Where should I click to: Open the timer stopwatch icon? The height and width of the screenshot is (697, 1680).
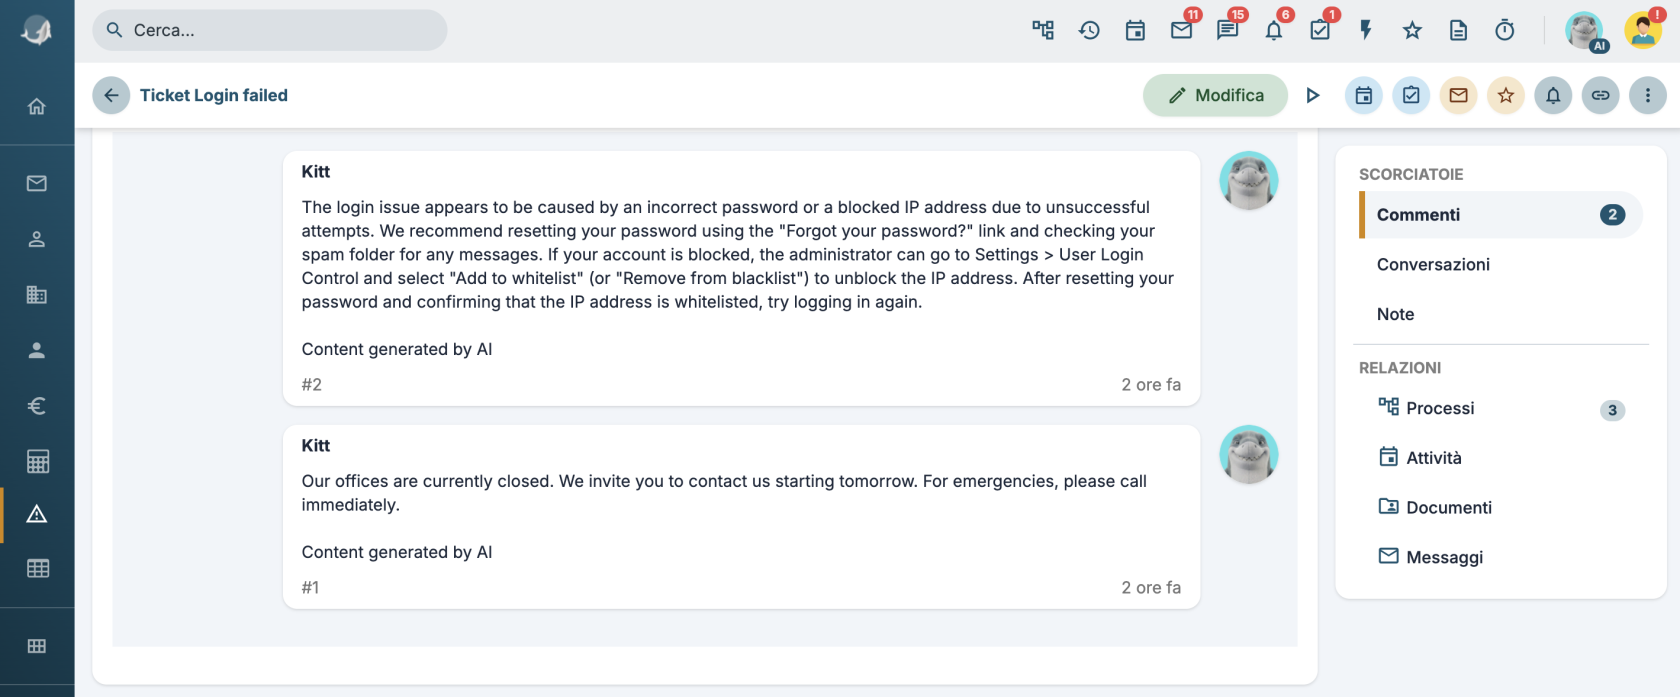1505,30
